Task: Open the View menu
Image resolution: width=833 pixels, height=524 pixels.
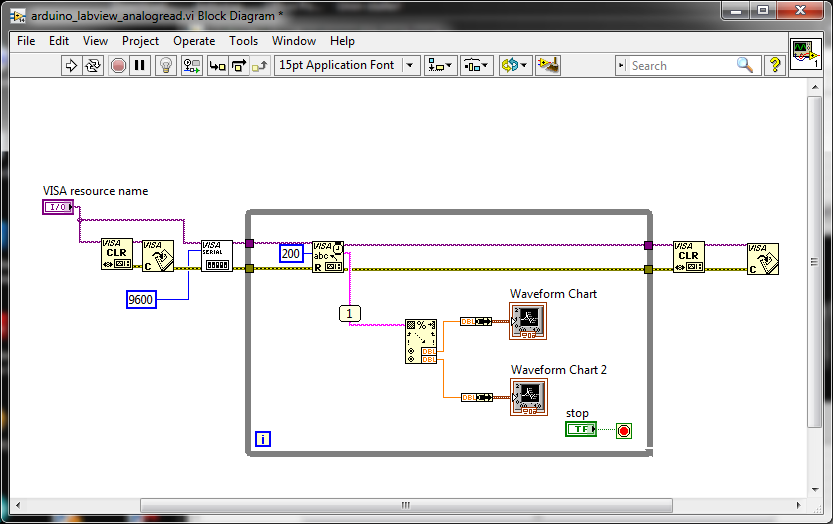Action: click(x=95, y=41)
